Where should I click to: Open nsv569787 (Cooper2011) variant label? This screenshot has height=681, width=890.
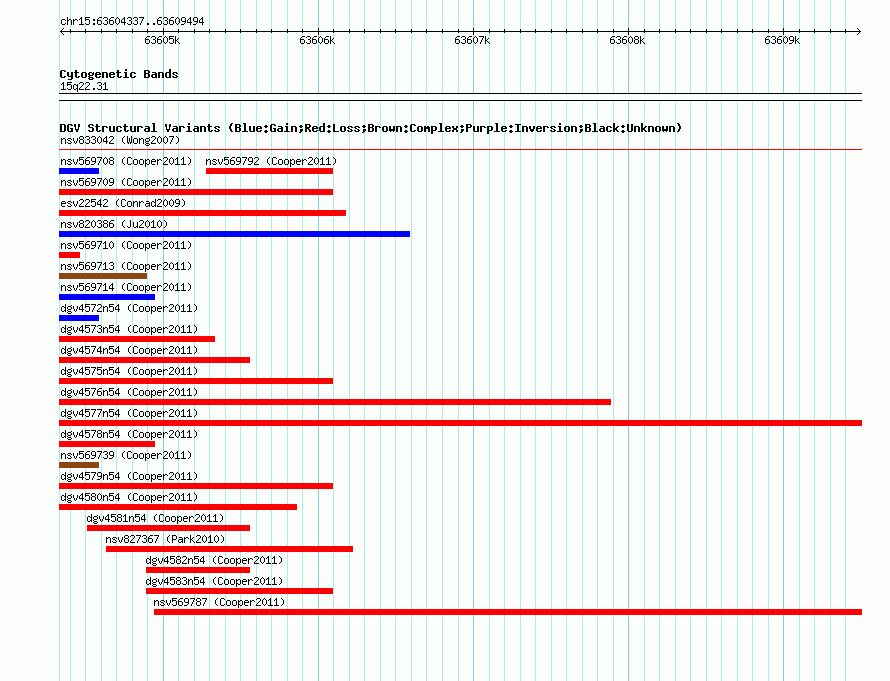click(x=219, y=602)
